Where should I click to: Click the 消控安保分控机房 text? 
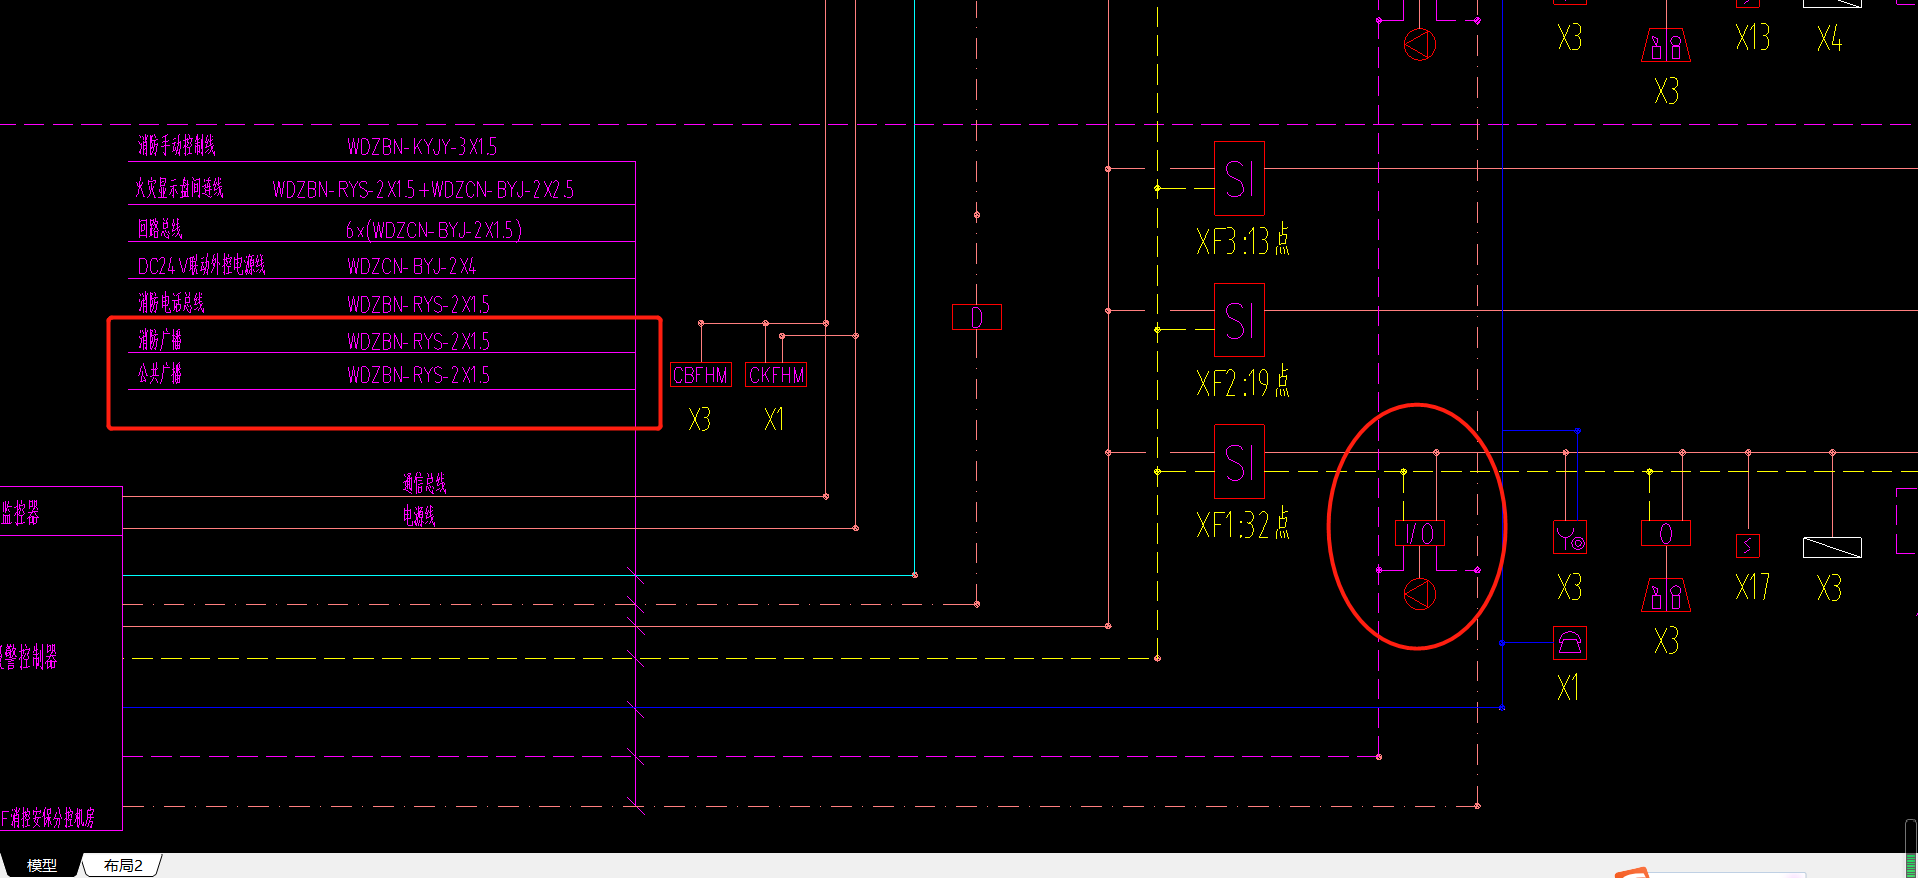pyautogui.click(x=52, y=818)
